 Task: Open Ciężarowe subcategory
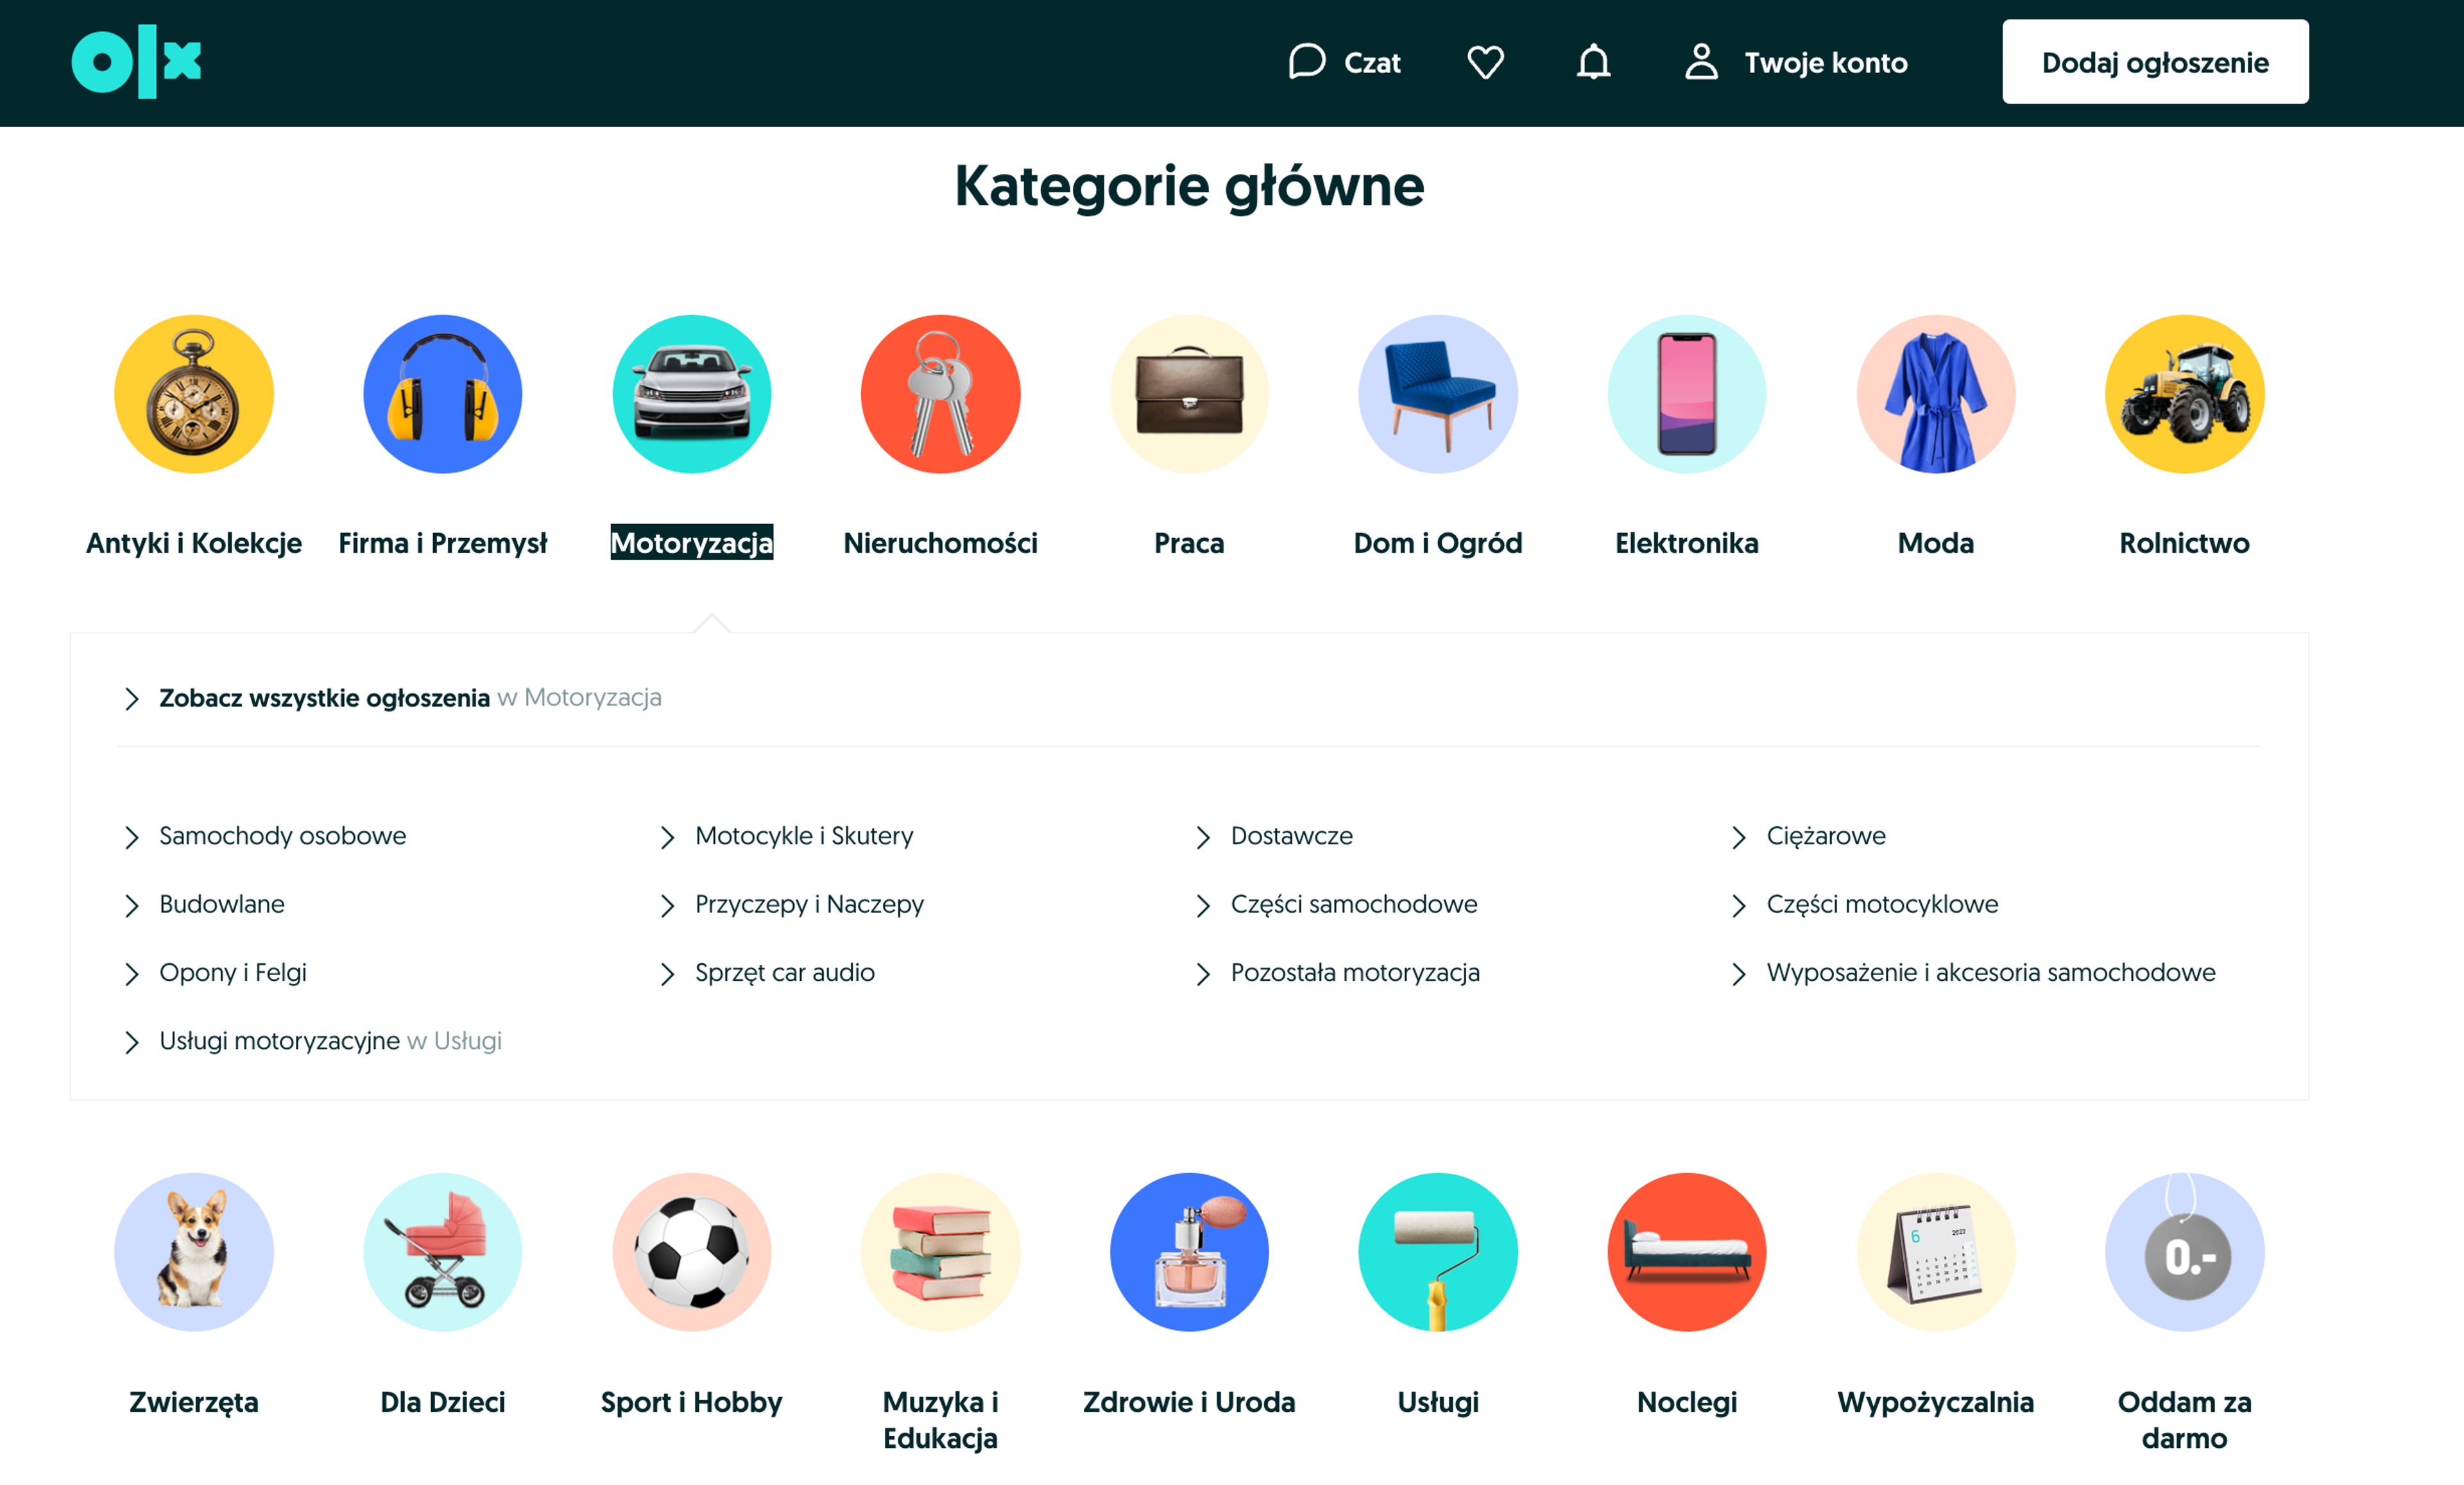[x=1826, y=836]
